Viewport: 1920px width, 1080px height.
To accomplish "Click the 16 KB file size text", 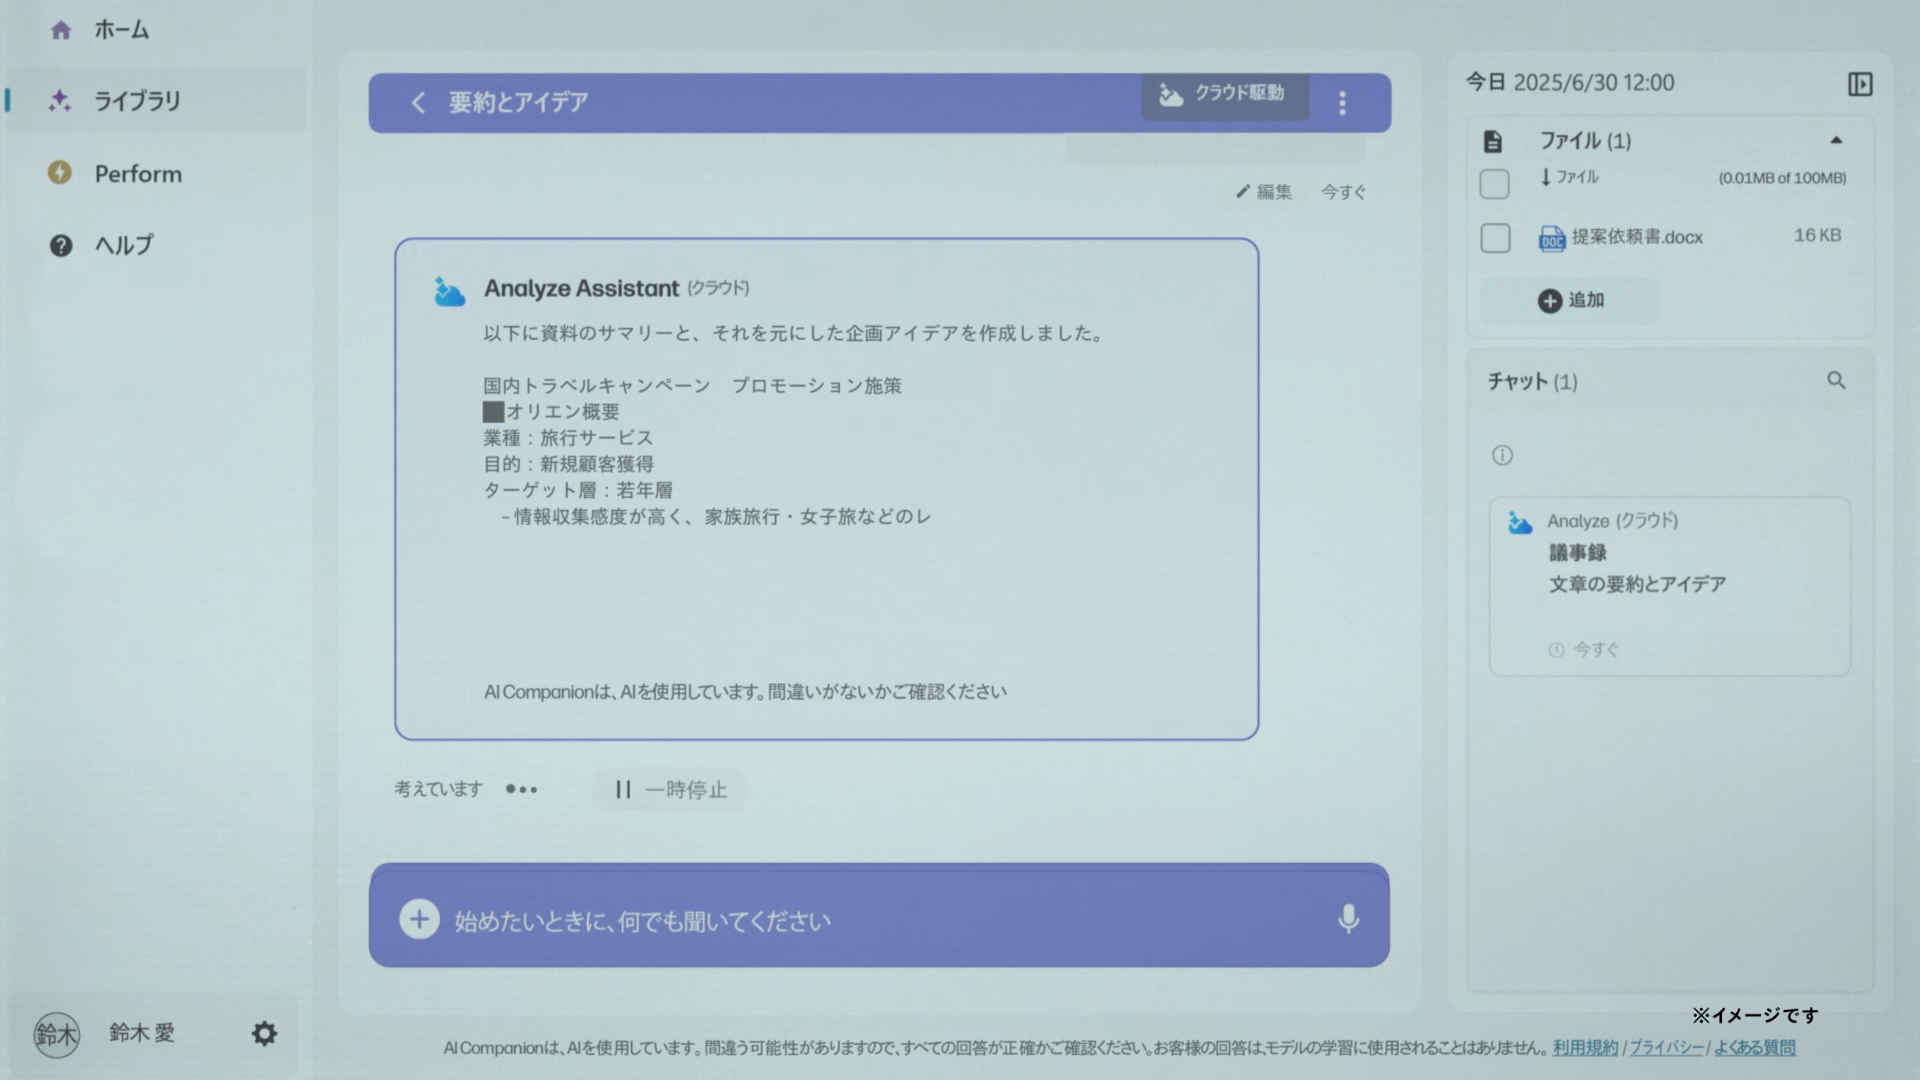I will [1817, 235].
